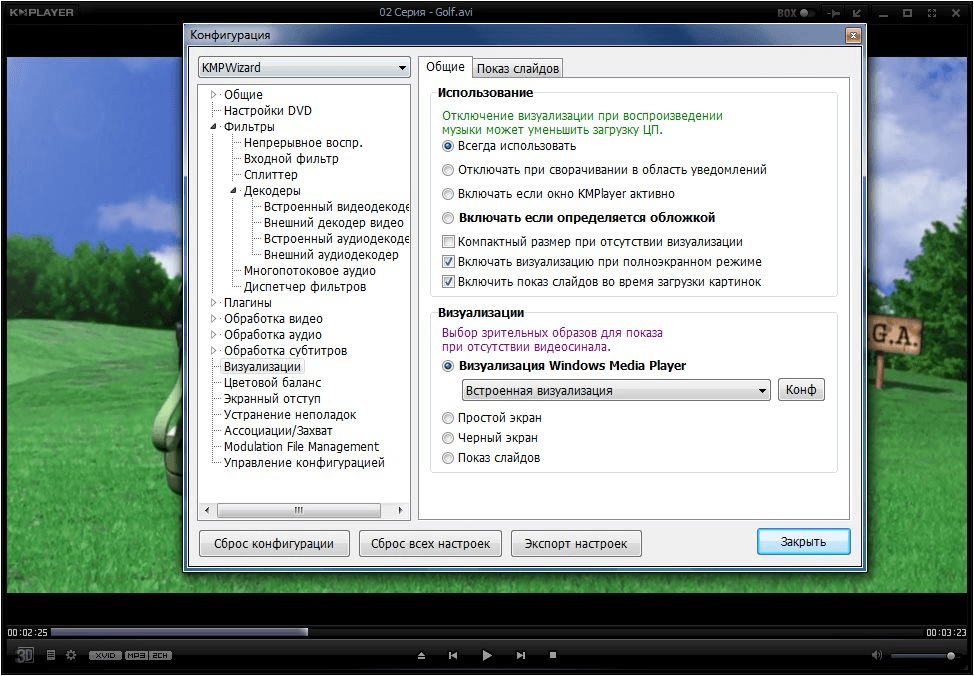Select 'Настройки DVD' in tree
This screenshot has width=974, height=676.
pos(268,111)
